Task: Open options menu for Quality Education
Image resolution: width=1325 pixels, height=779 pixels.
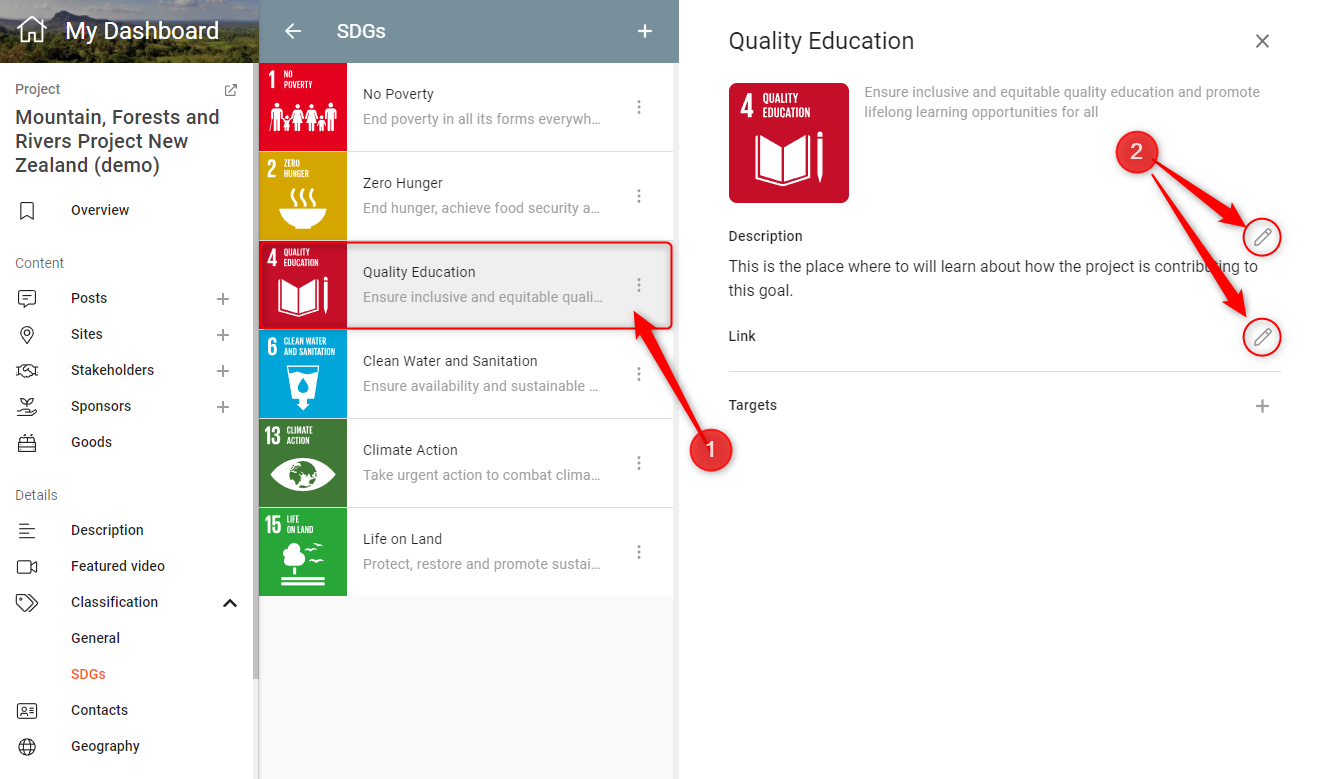Action: click(639, 285)
